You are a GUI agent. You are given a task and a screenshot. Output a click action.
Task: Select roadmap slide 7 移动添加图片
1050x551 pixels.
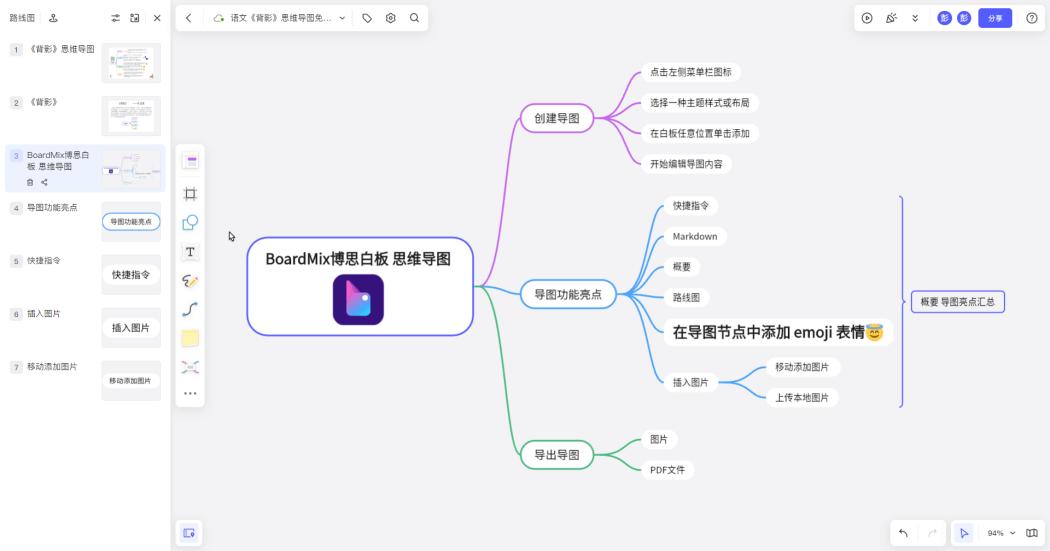[x=85, y=380]
